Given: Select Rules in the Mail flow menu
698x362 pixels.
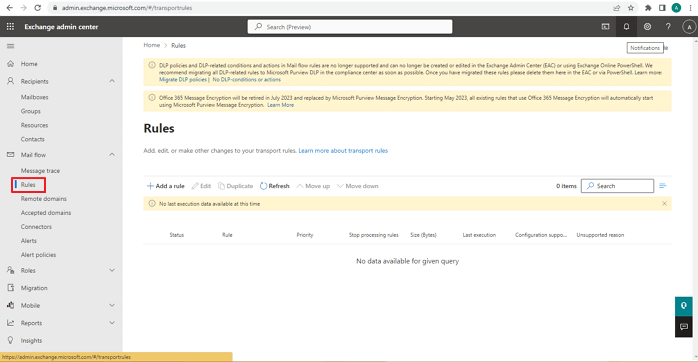Looking at the screenshot, I should [x=28, y=185].
